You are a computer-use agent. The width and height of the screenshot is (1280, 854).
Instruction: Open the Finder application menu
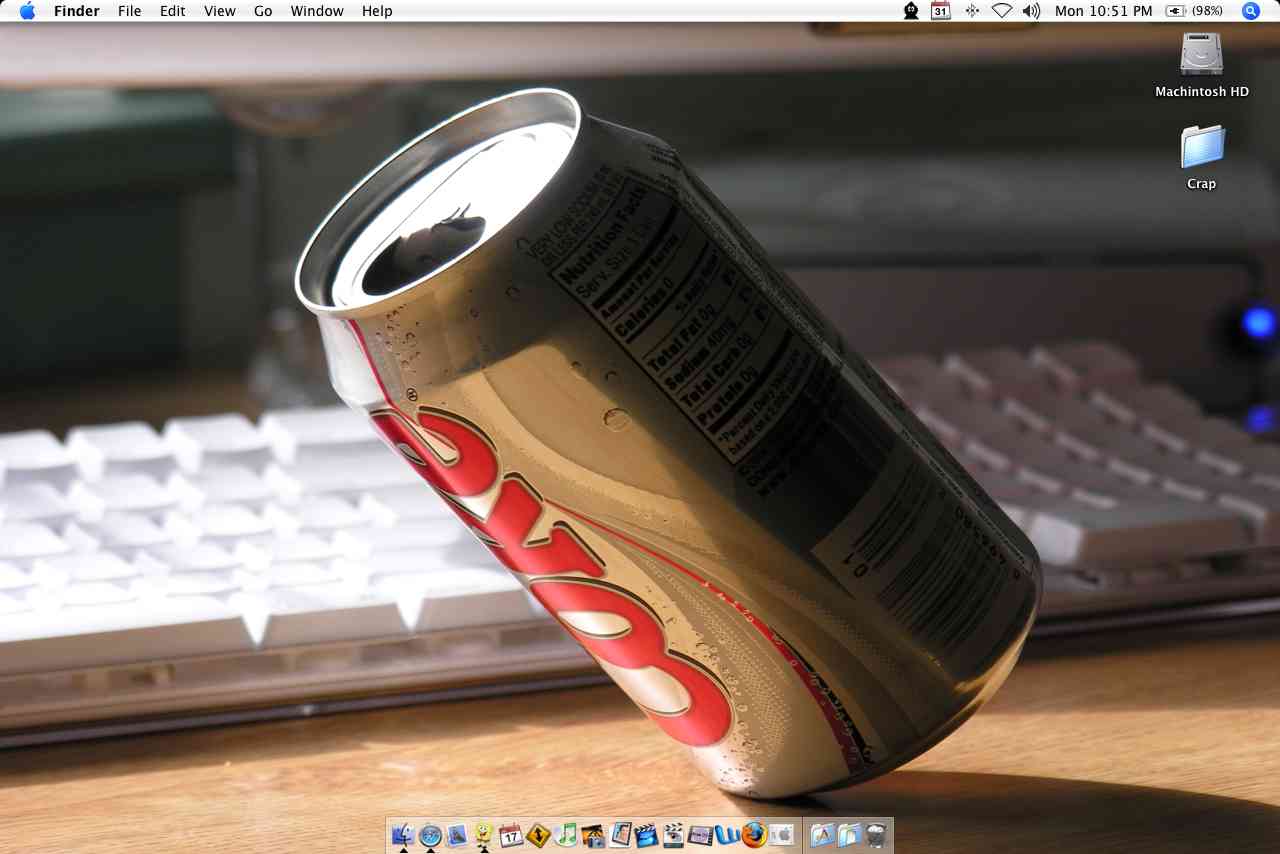pos(76,11)
